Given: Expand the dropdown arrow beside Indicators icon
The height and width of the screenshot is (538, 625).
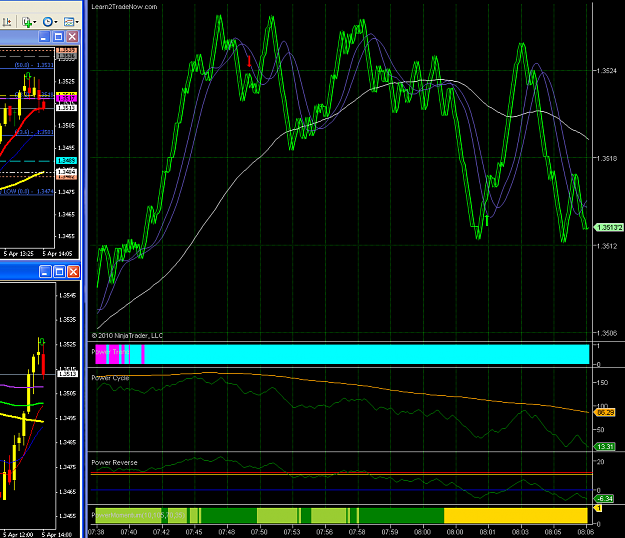Looking at the screenshot, I should (35, 22).
